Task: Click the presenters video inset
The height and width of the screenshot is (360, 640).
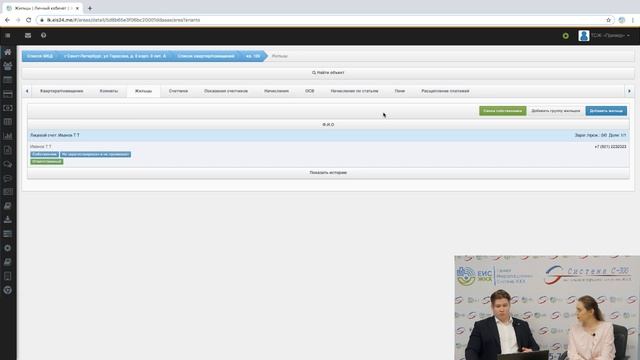Action: click(x=547, y=308)
